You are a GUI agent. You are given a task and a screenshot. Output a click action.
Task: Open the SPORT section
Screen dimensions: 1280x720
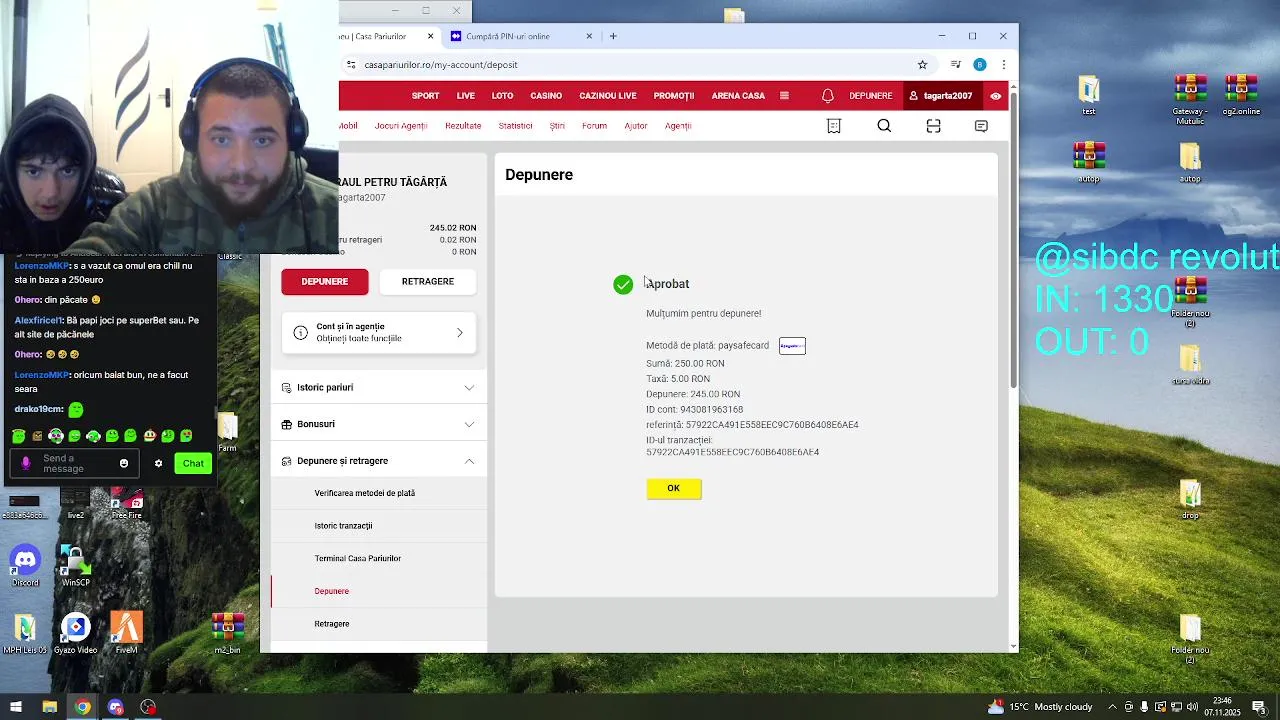point(425,96)
